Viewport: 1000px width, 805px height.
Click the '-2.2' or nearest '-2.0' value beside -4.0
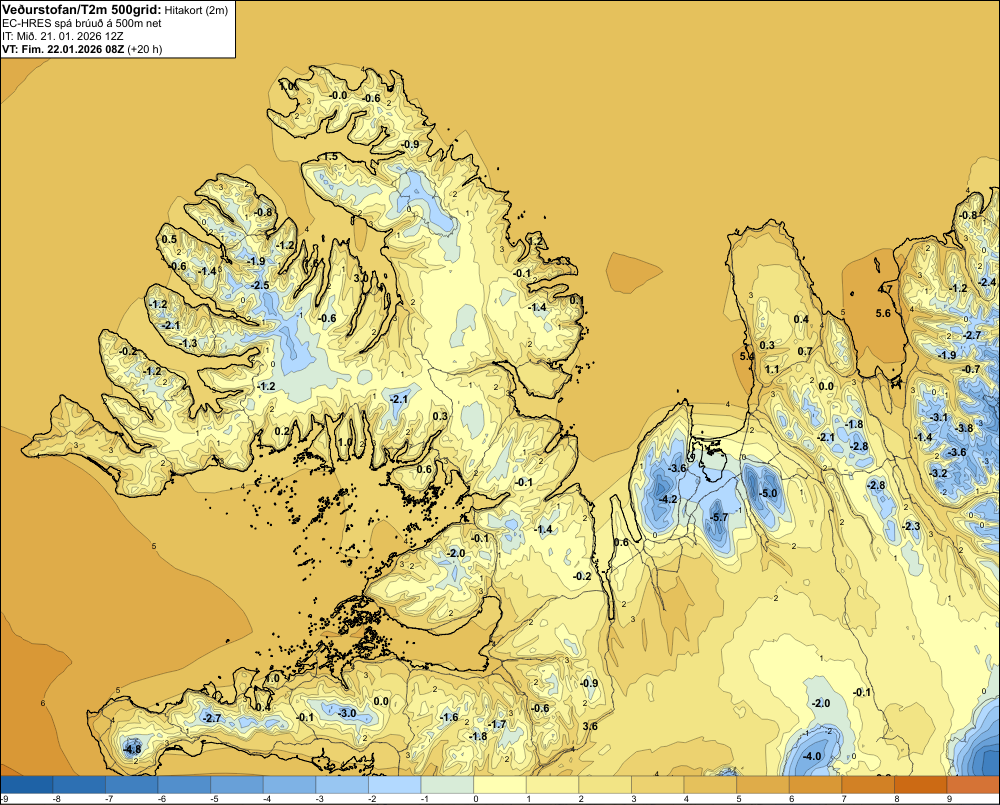click(x=821, y=703)
